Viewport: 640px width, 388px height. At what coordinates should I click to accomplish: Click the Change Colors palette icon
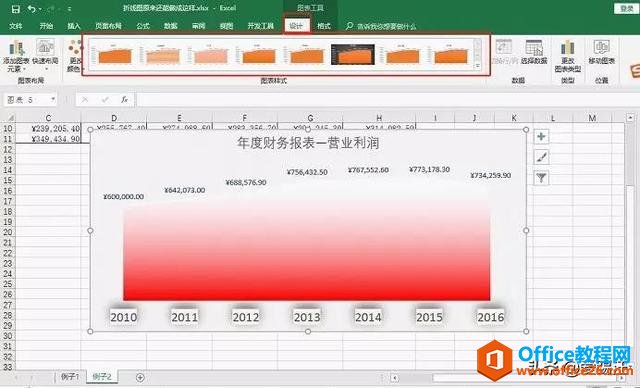[x=74, y=49]
